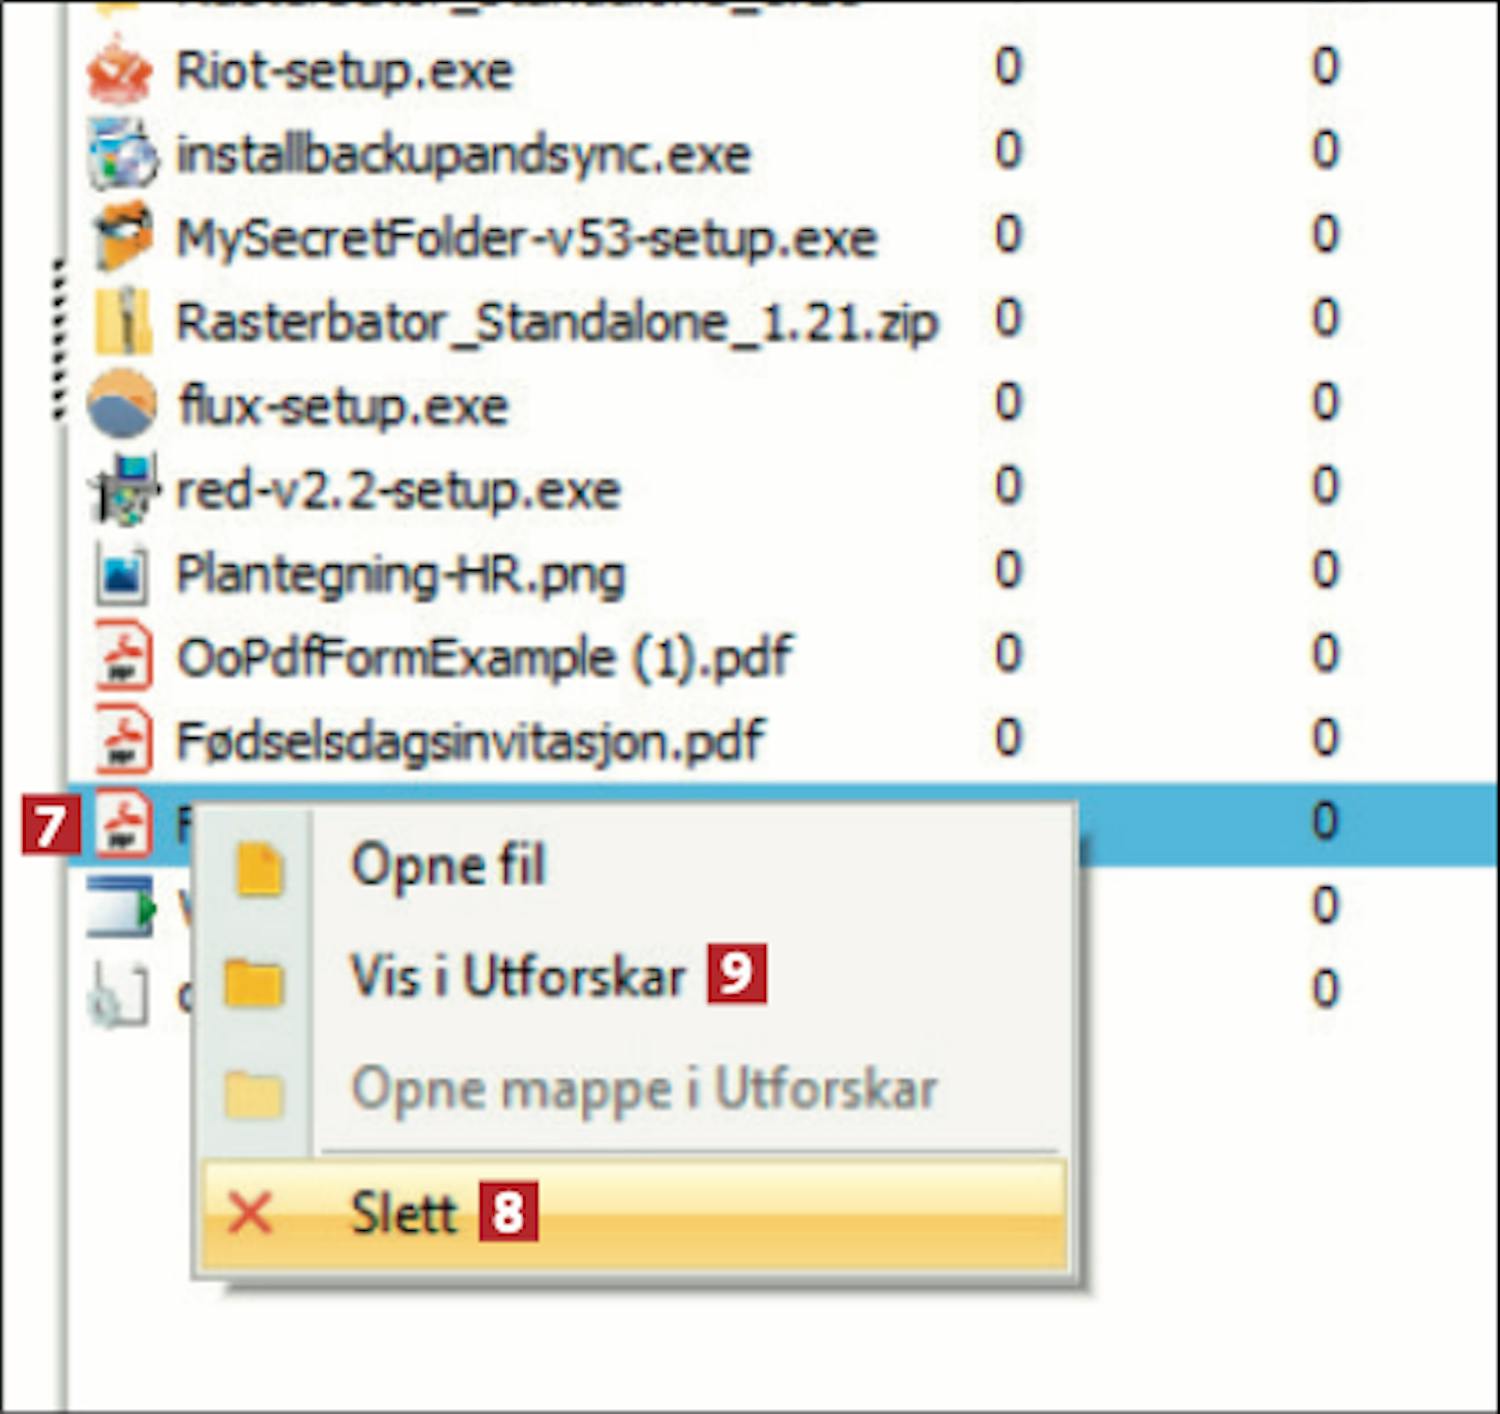The width and height of the screenshot is (1500, 1414).
Task: Select the flux-setup.exe file name
Action: [343, 407]
